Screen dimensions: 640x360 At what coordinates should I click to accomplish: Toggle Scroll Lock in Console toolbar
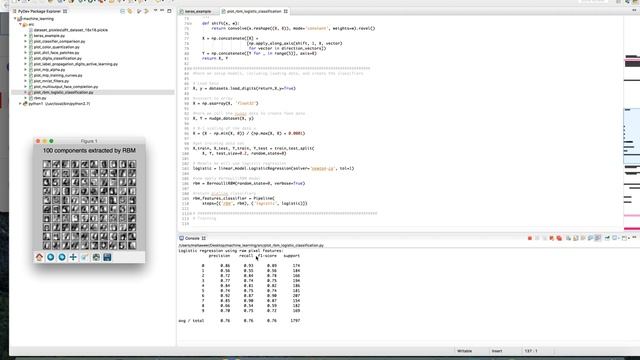coord(576,238)
